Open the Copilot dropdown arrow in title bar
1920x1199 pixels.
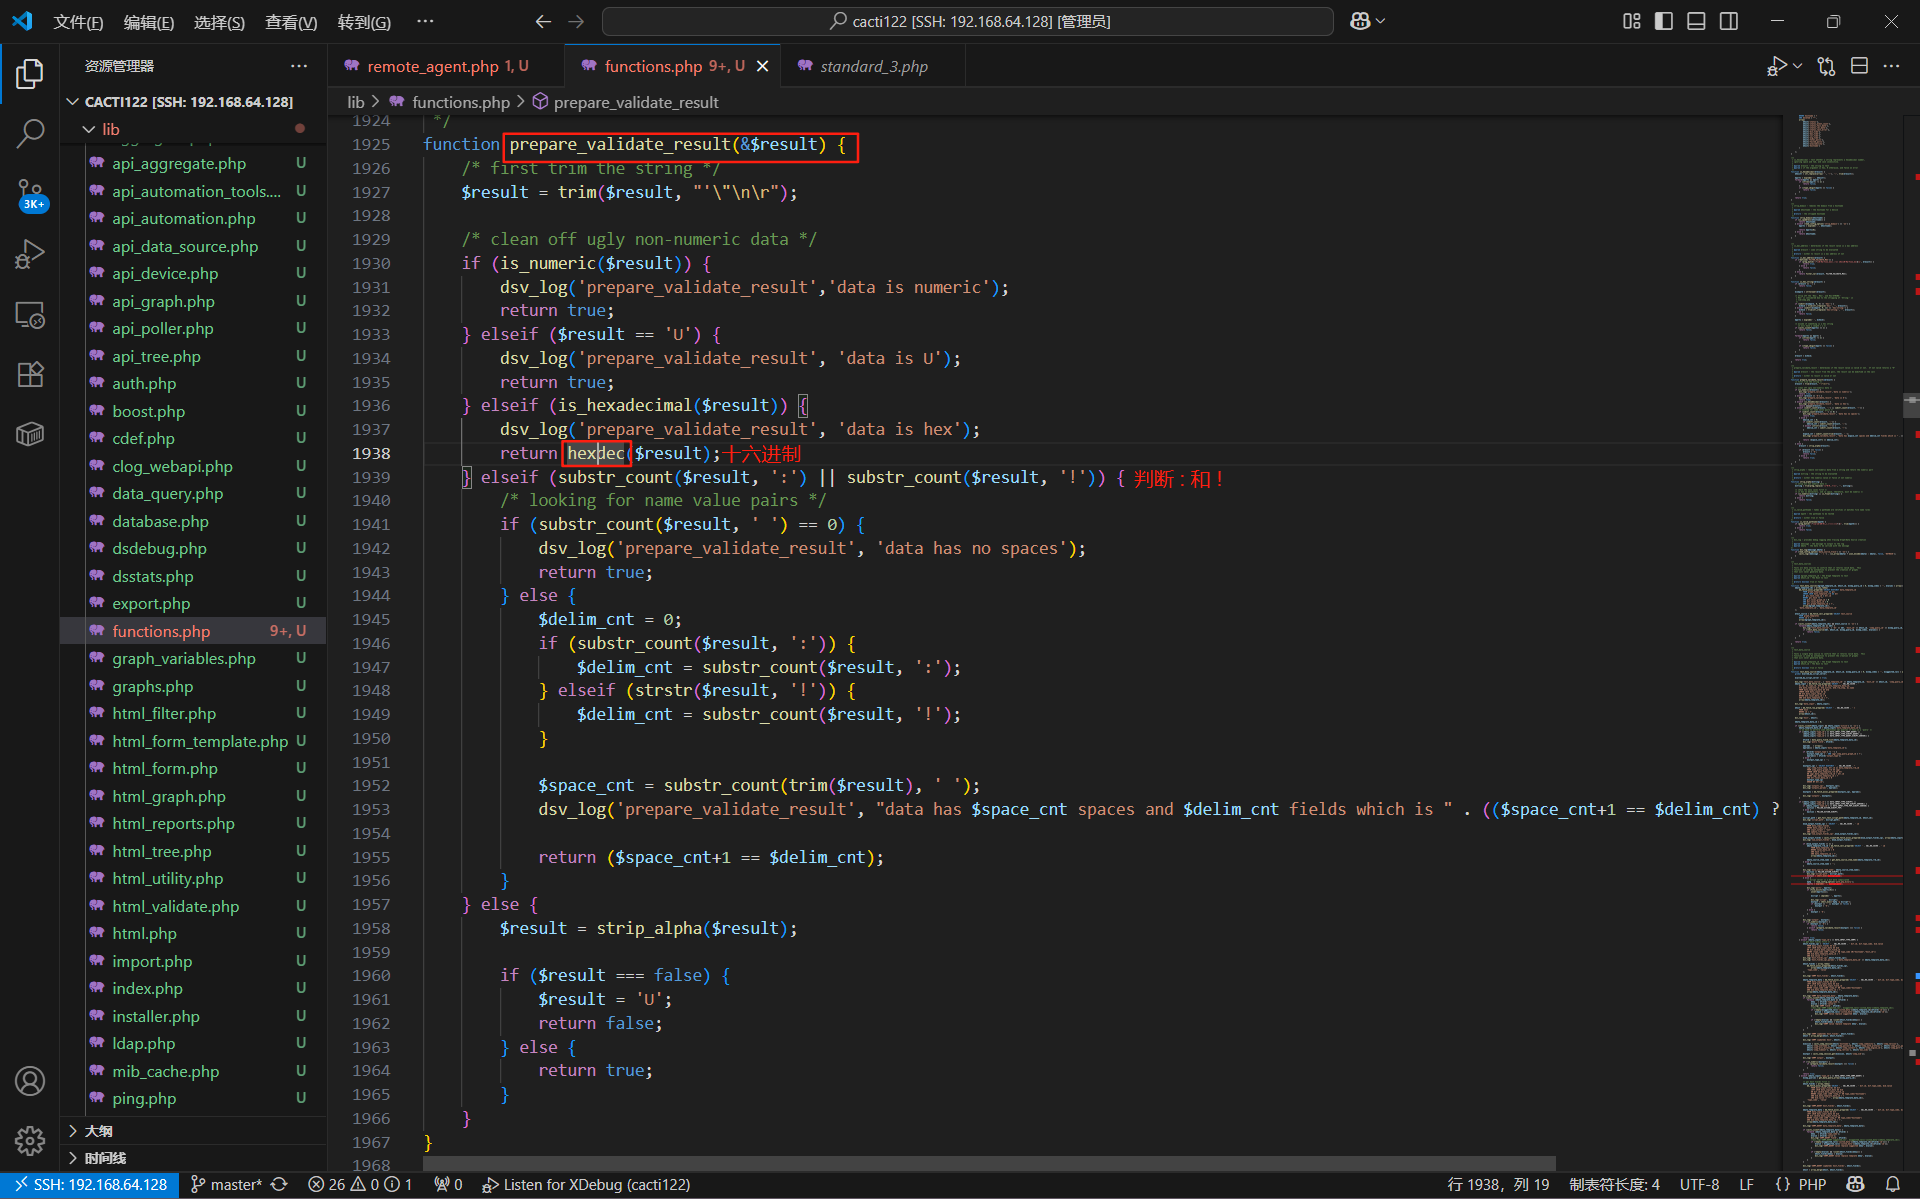coord(1382,21)
